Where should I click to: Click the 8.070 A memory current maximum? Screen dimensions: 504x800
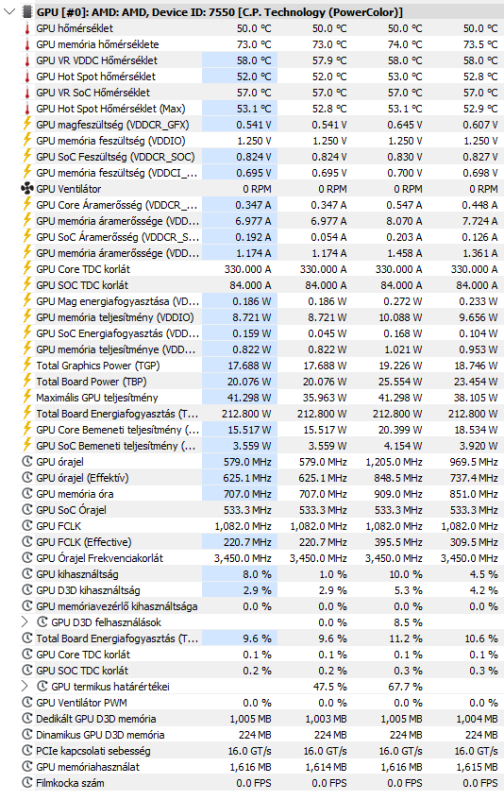(x=404, y=221)
